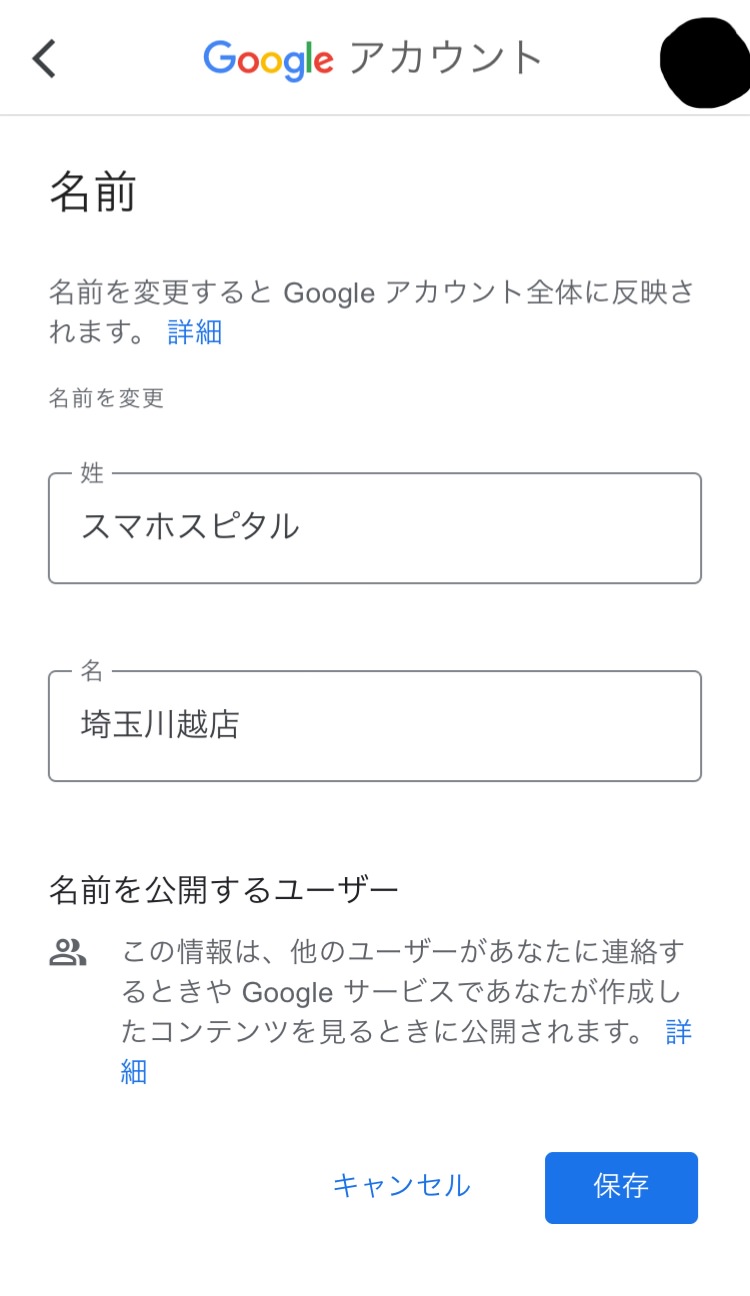Focus the 名 (first name) input field
The width and height of the screenshot is (750, 1296).
coord(375,726)
